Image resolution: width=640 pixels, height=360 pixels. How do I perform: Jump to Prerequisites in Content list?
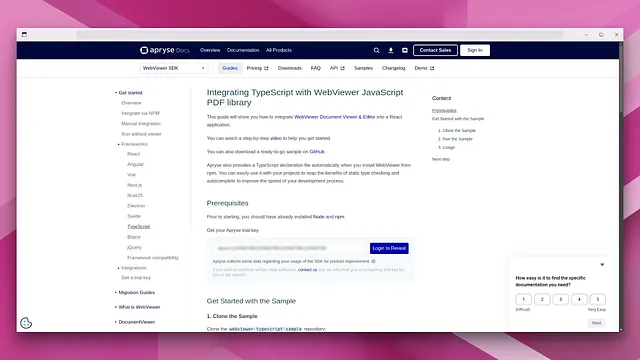[444, 111]
